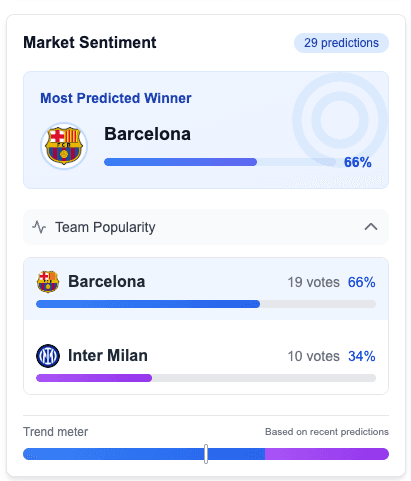411x481 pixels.
Task: Click the large Barcelona crest logo
Action: pyautogui.click(x=64, y=146)
